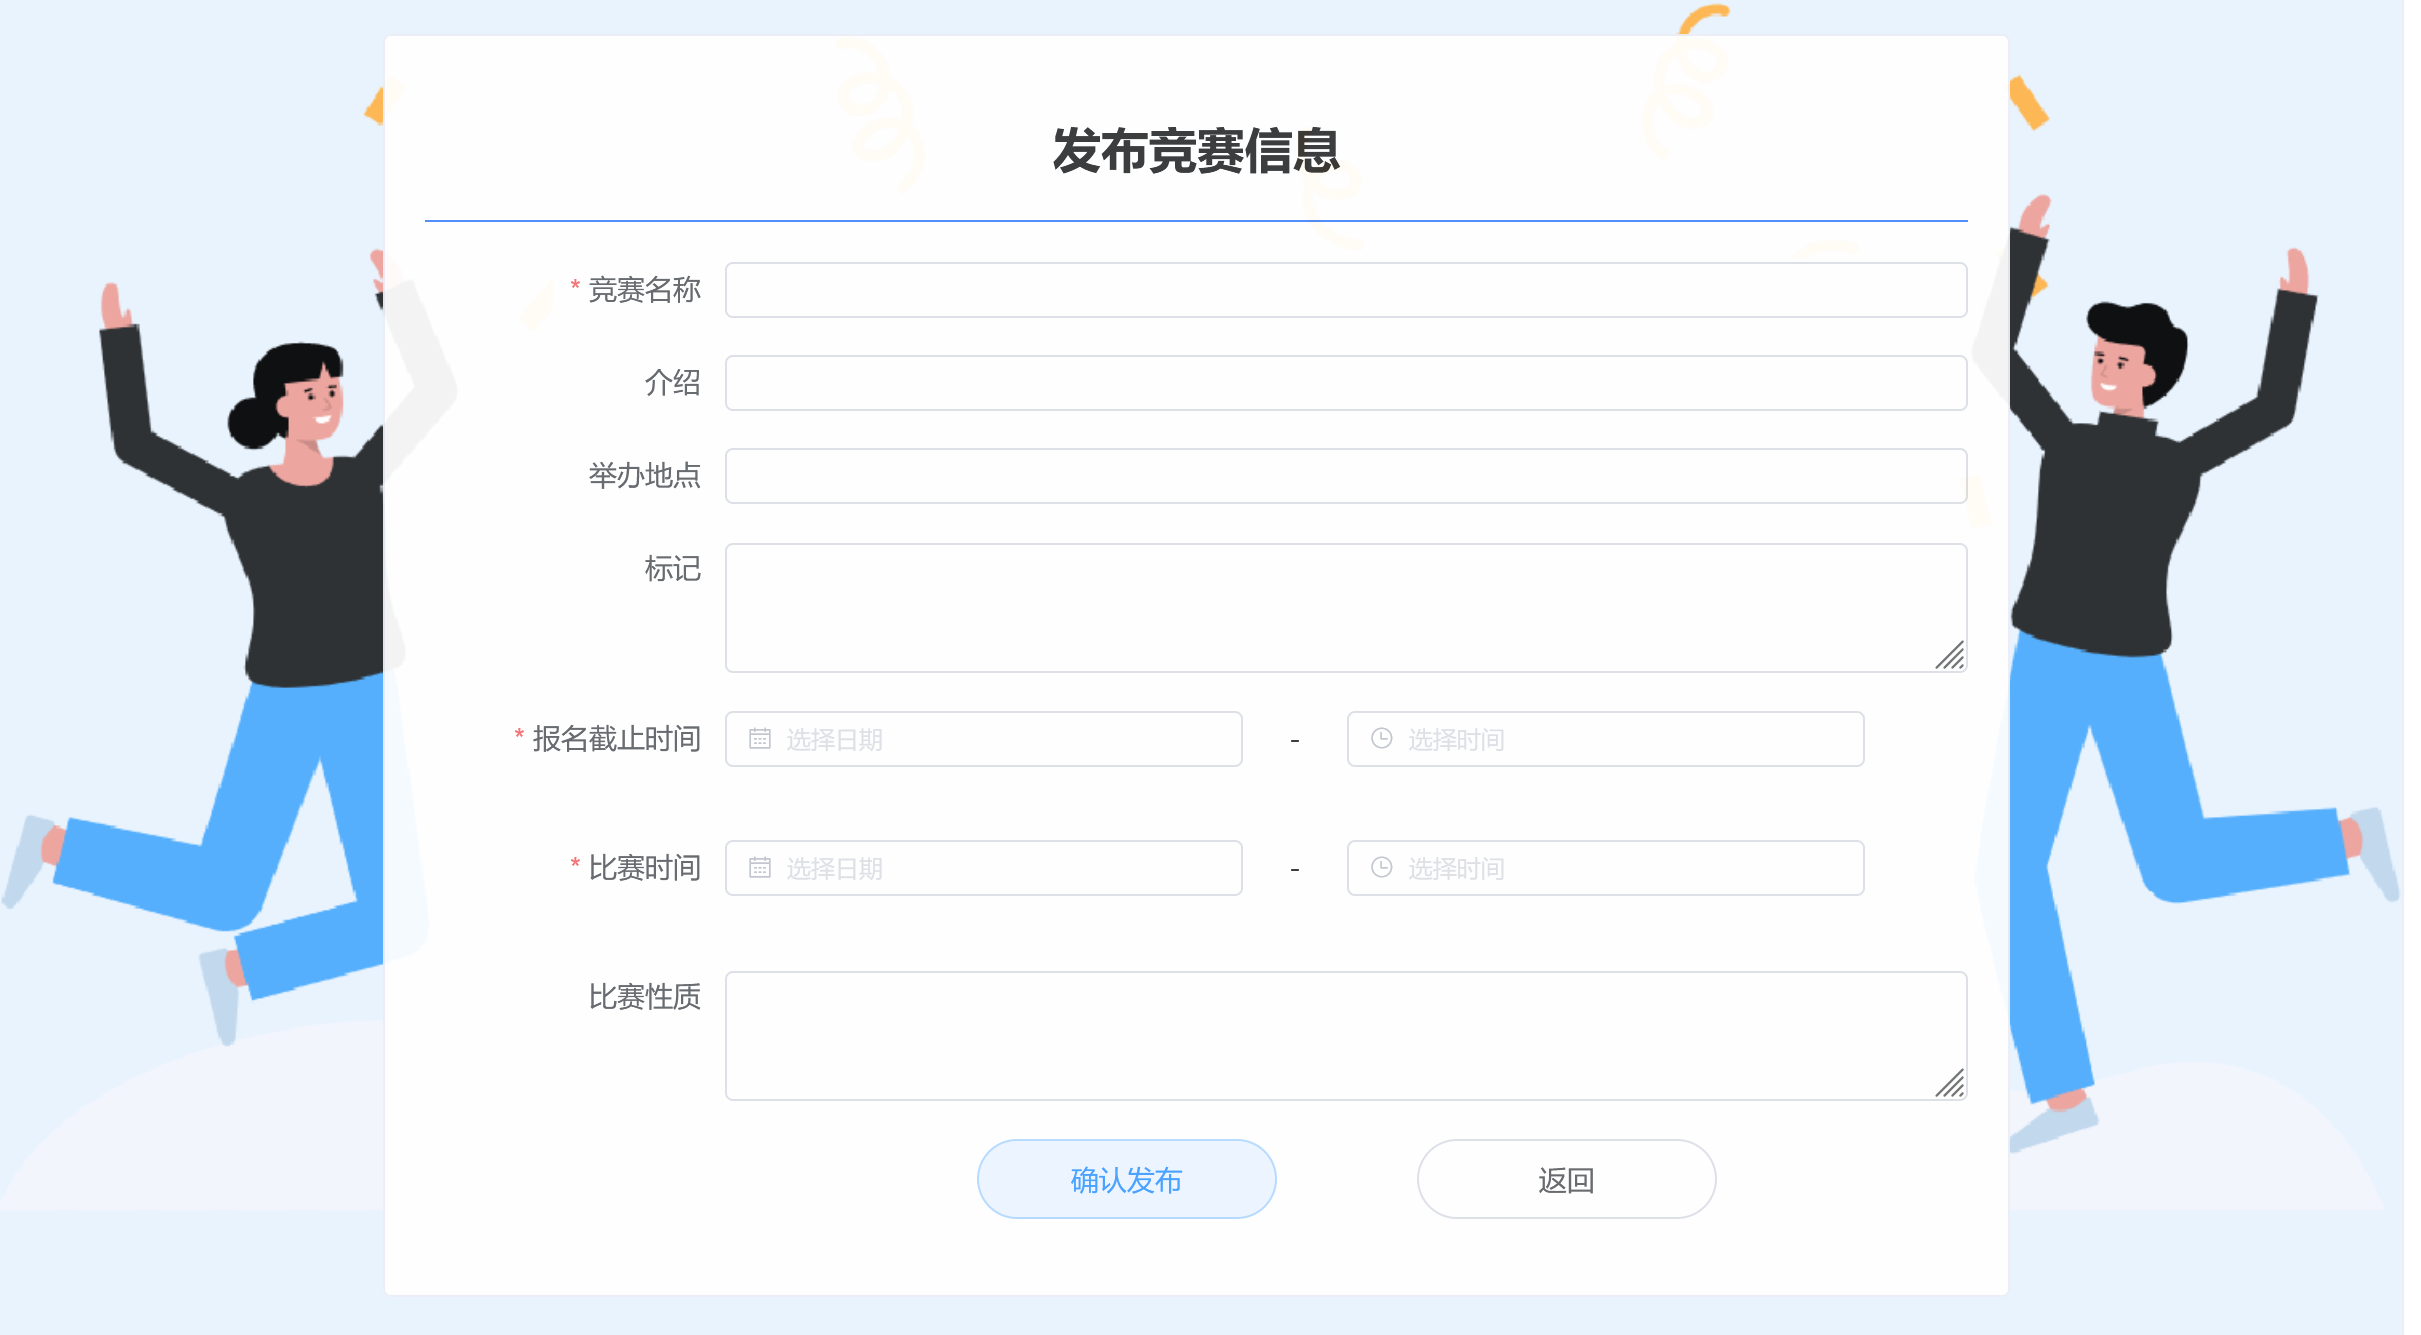Focus the 介绍 text input

tap(1346, 383)
